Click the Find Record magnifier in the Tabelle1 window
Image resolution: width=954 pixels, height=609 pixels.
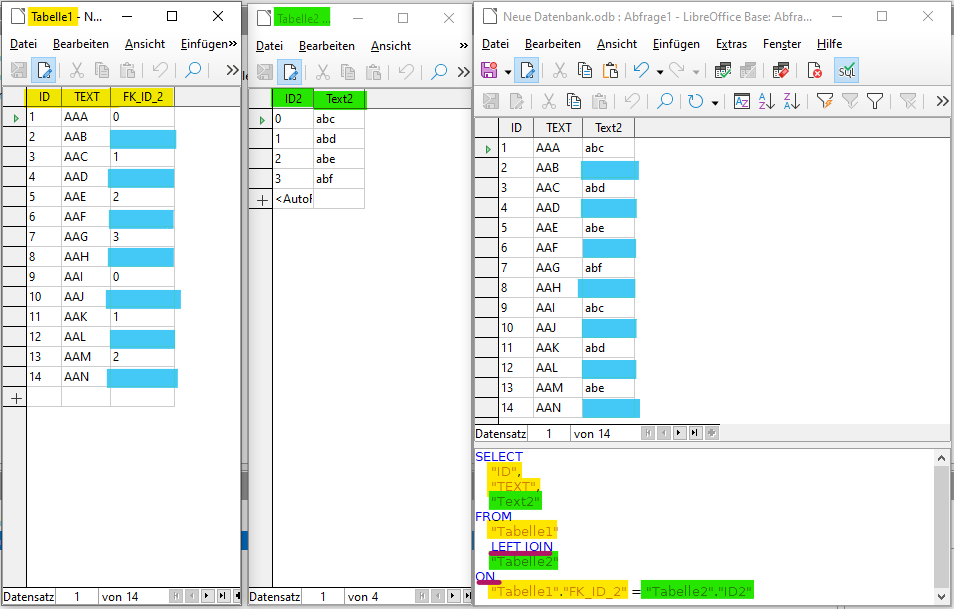pos(193,70)
